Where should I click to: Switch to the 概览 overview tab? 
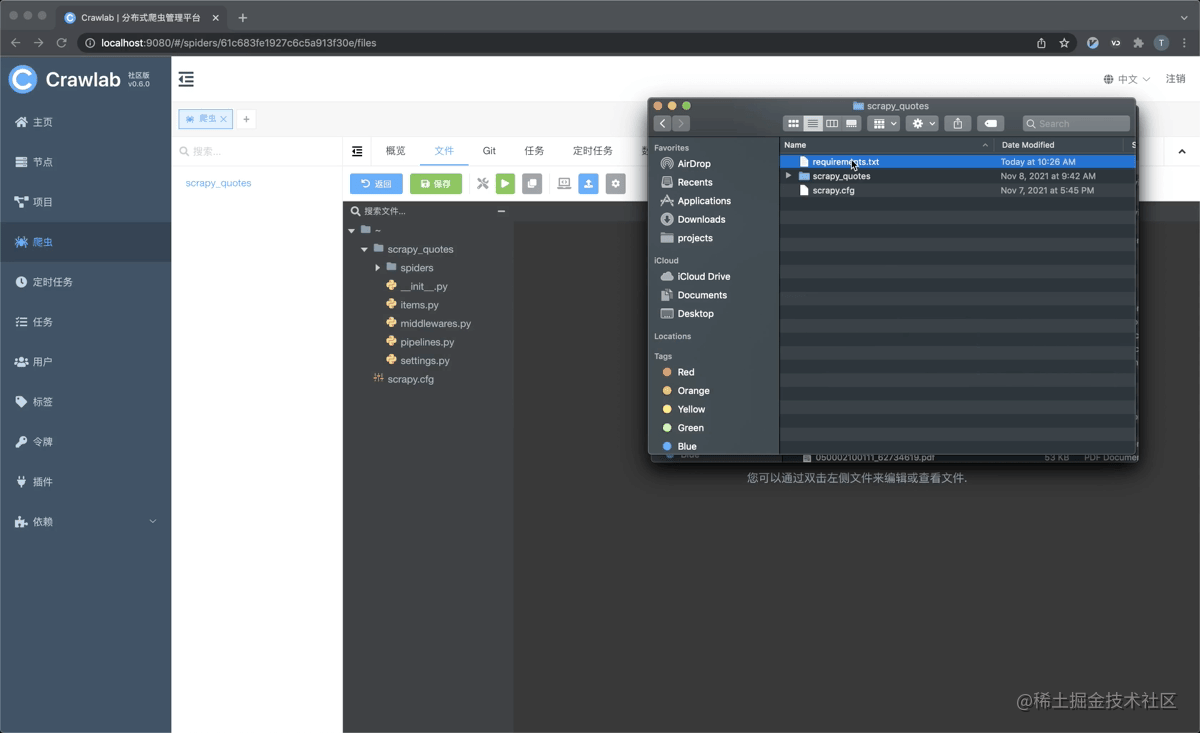click(396, 151)
